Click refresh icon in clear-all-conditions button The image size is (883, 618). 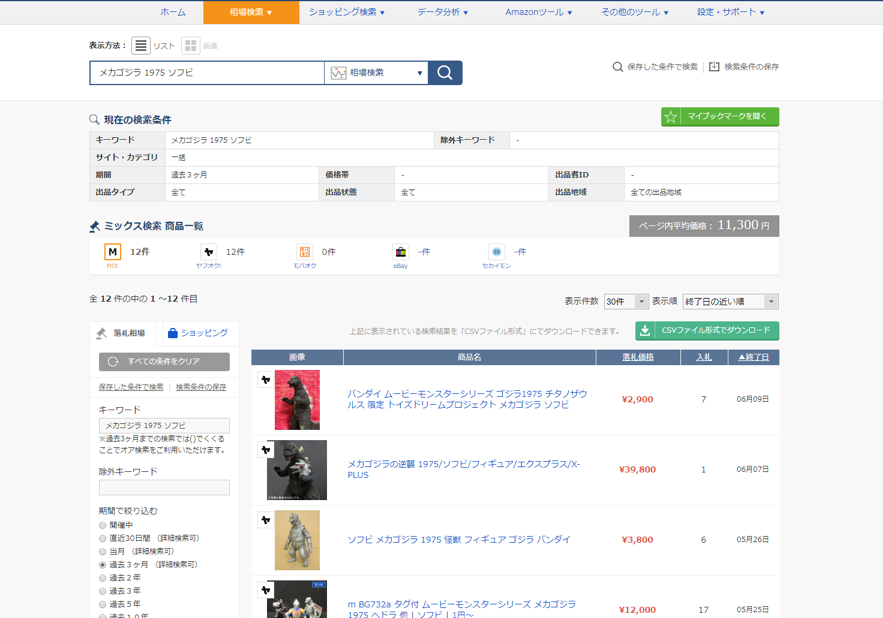point(113,362)
